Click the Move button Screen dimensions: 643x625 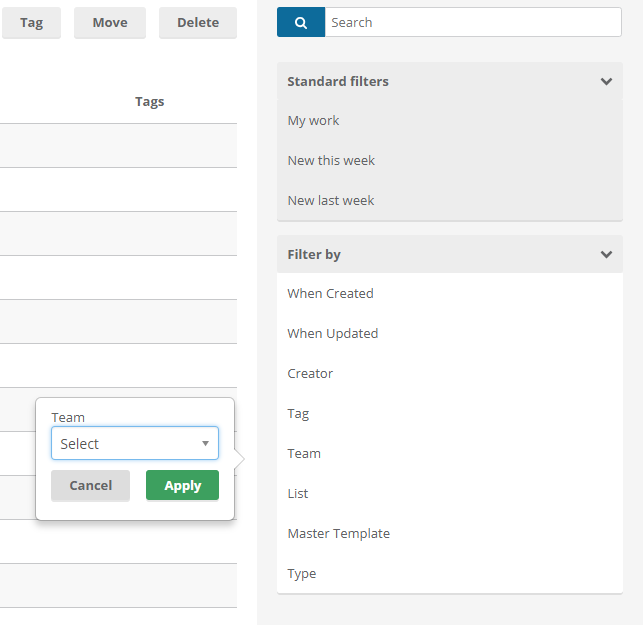click(110, 23)
